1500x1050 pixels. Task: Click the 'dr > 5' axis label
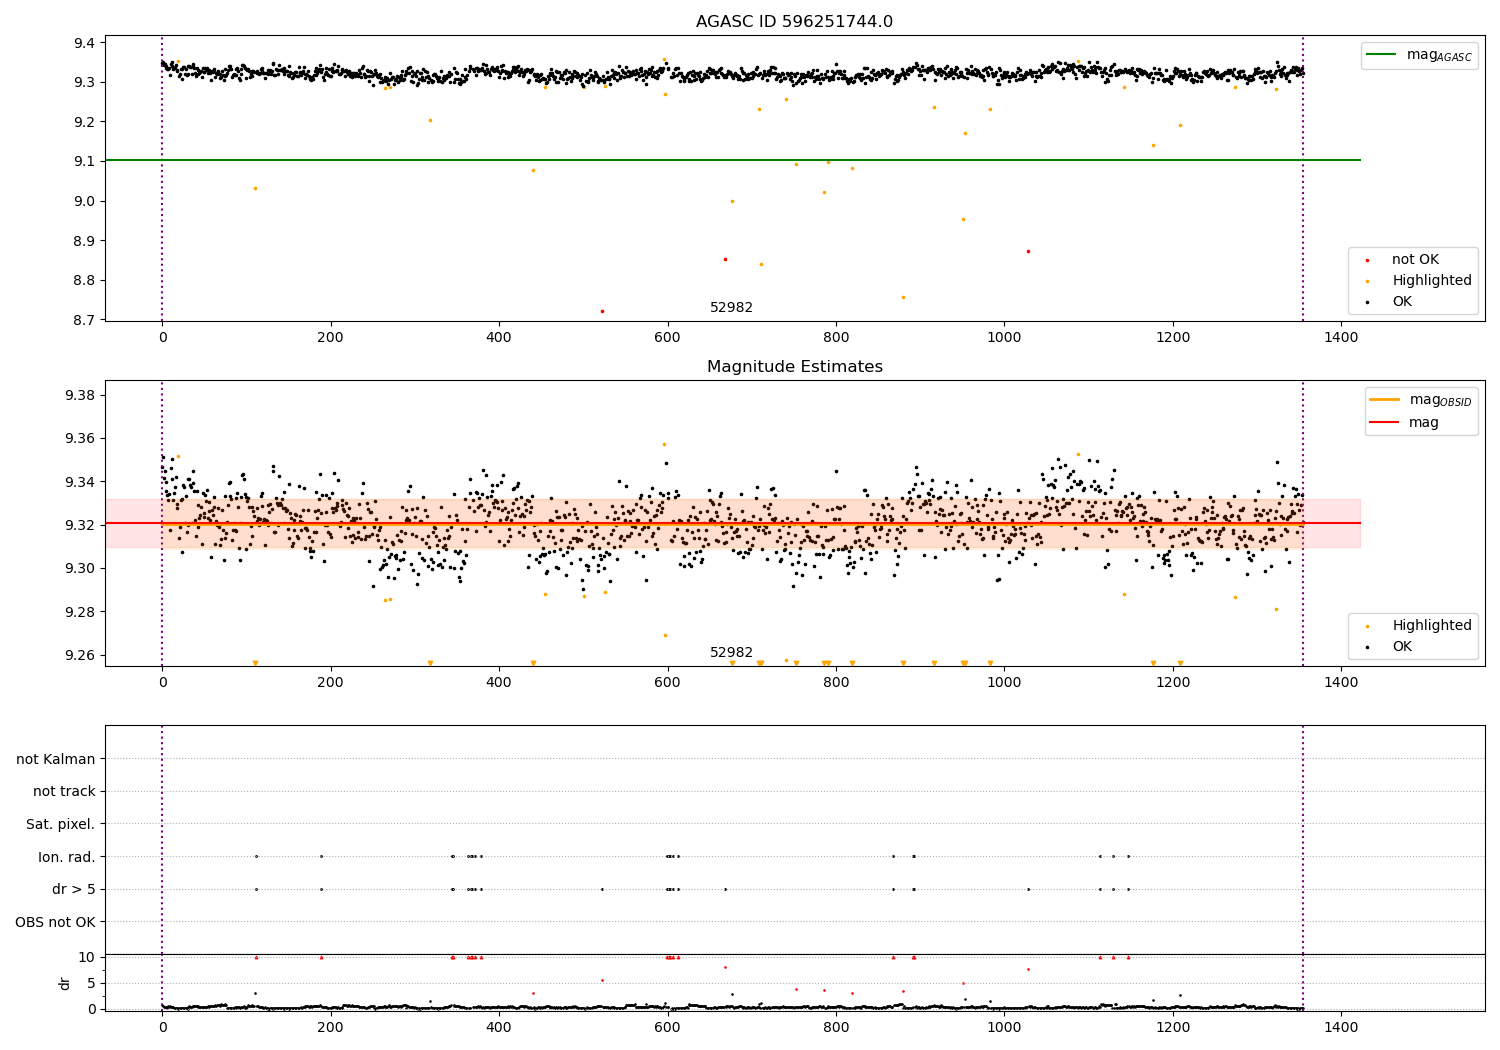(74, 889)
